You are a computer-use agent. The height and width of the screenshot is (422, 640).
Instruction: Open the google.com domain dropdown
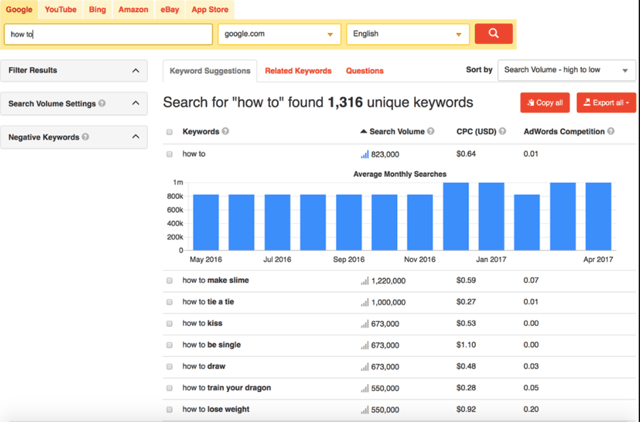(278, 34)
